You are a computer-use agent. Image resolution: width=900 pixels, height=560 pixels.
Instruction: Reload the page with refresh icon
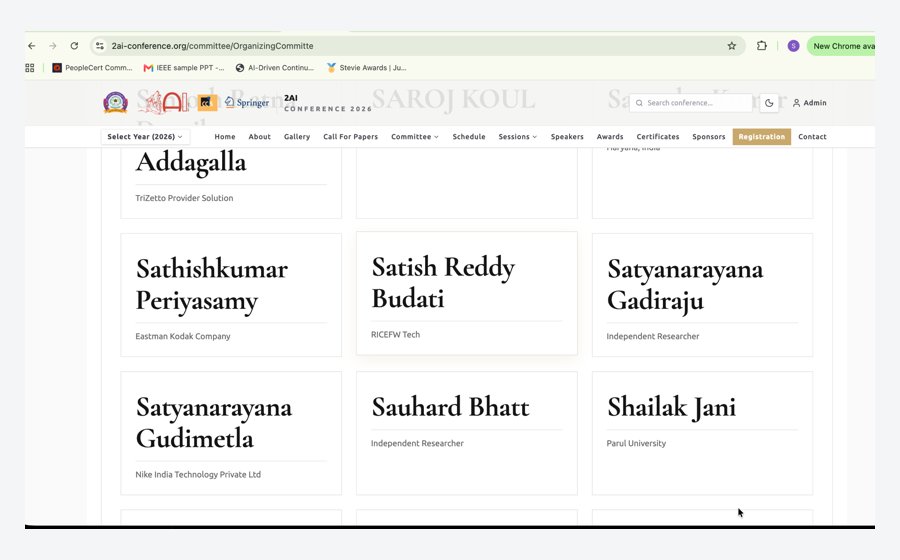[74, 46]
